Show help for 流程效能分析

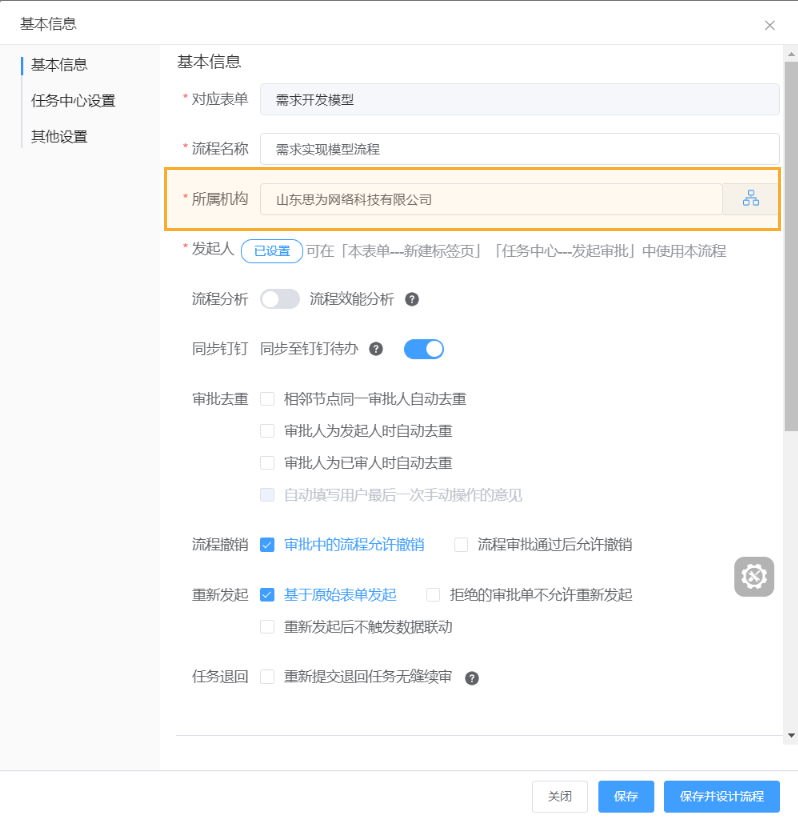click(412, 299)
